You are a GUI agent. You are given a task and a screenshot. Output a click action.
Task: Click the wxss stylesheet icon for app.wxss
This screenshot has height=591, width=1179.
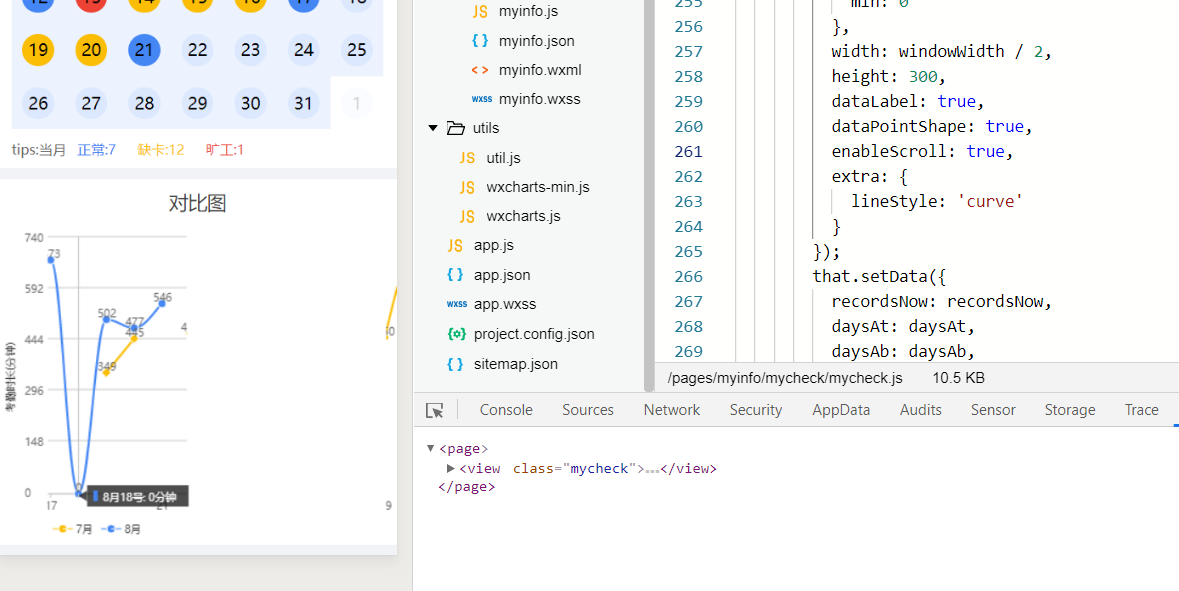tap(456, 303)
